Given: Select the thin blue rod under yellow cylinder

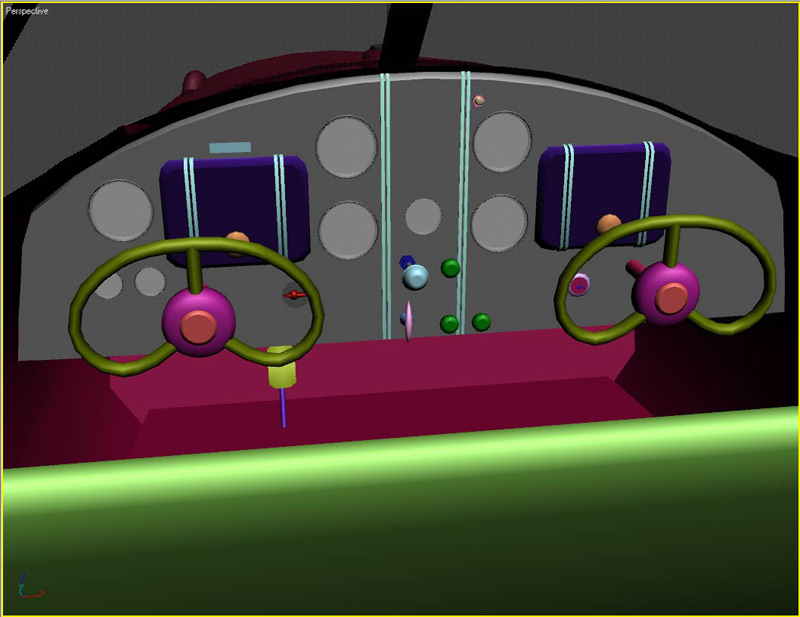Looking at the screenshot, I should coord(283,407).
